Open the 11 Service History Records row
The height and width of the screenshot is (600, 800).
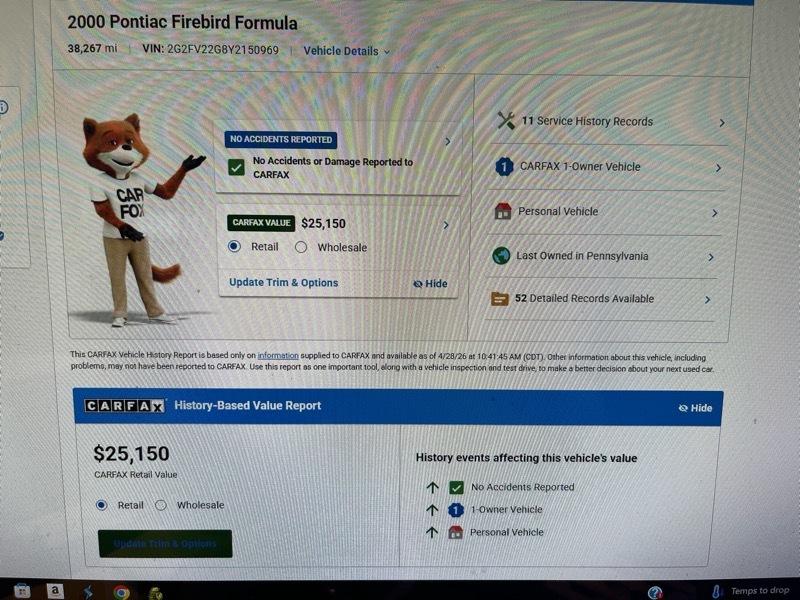pyautogui.click(x=609, y=122)
